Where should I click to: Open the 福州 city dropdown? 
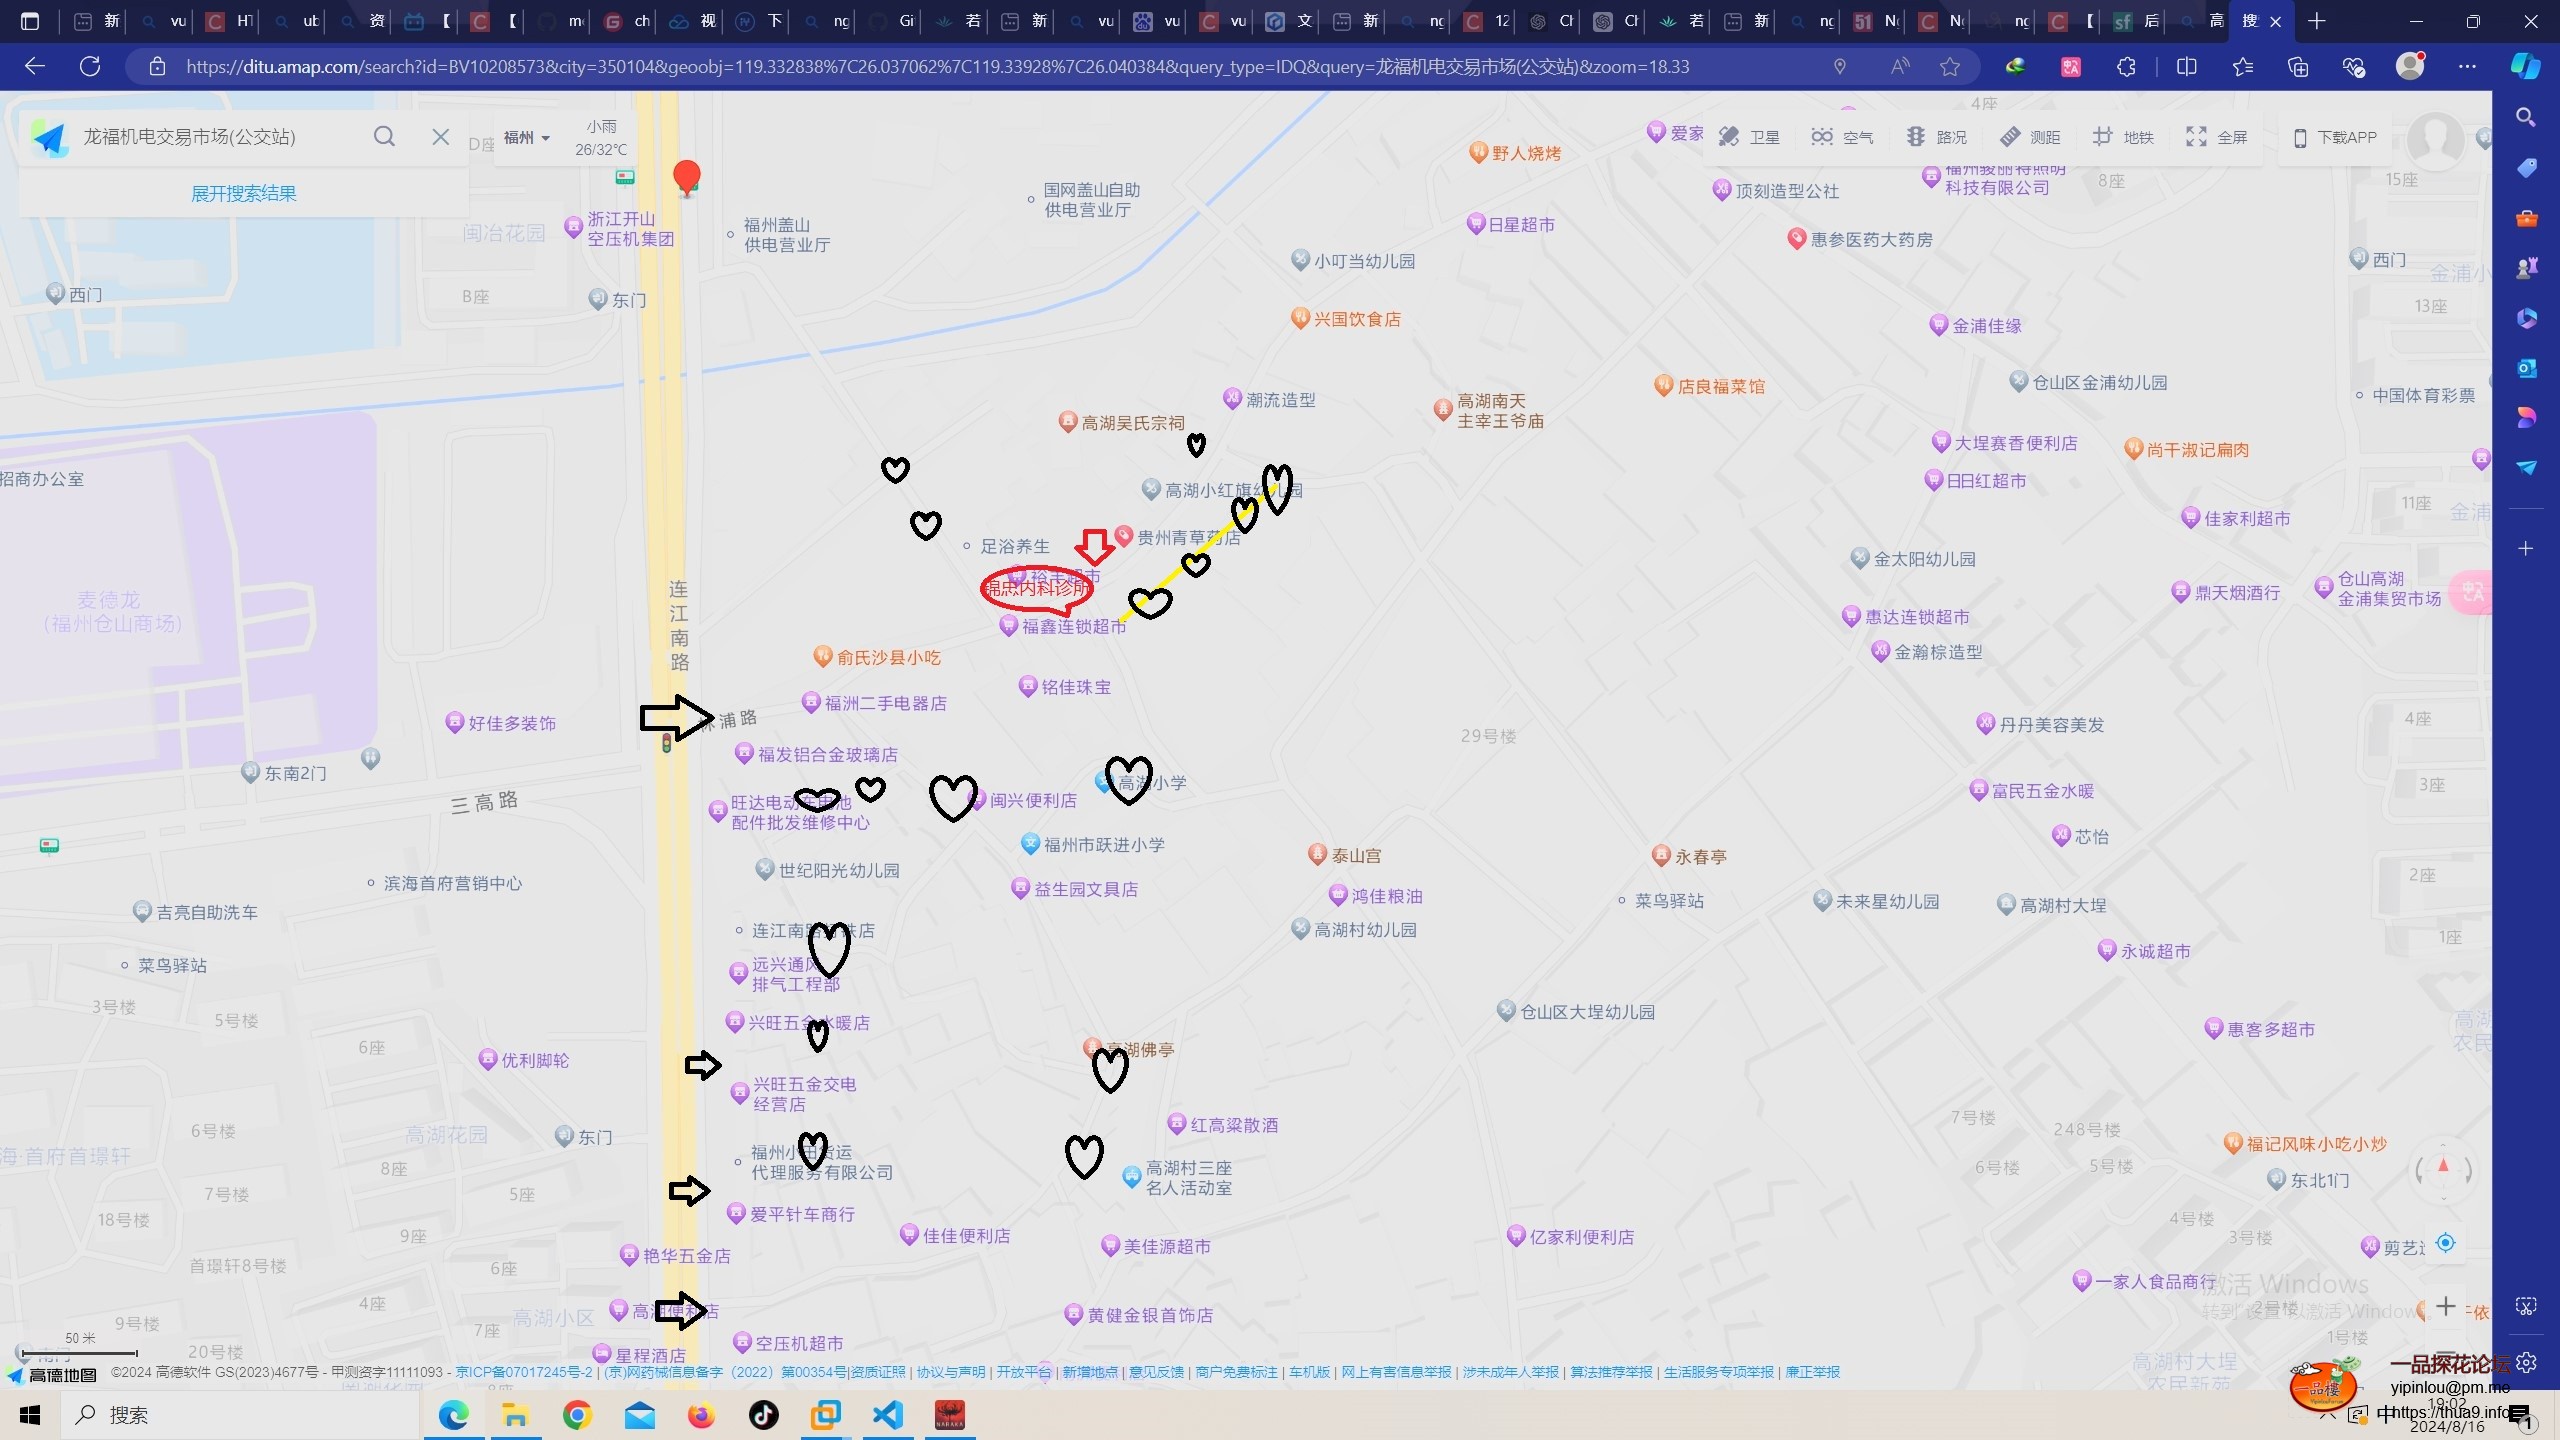click(526, 137)
